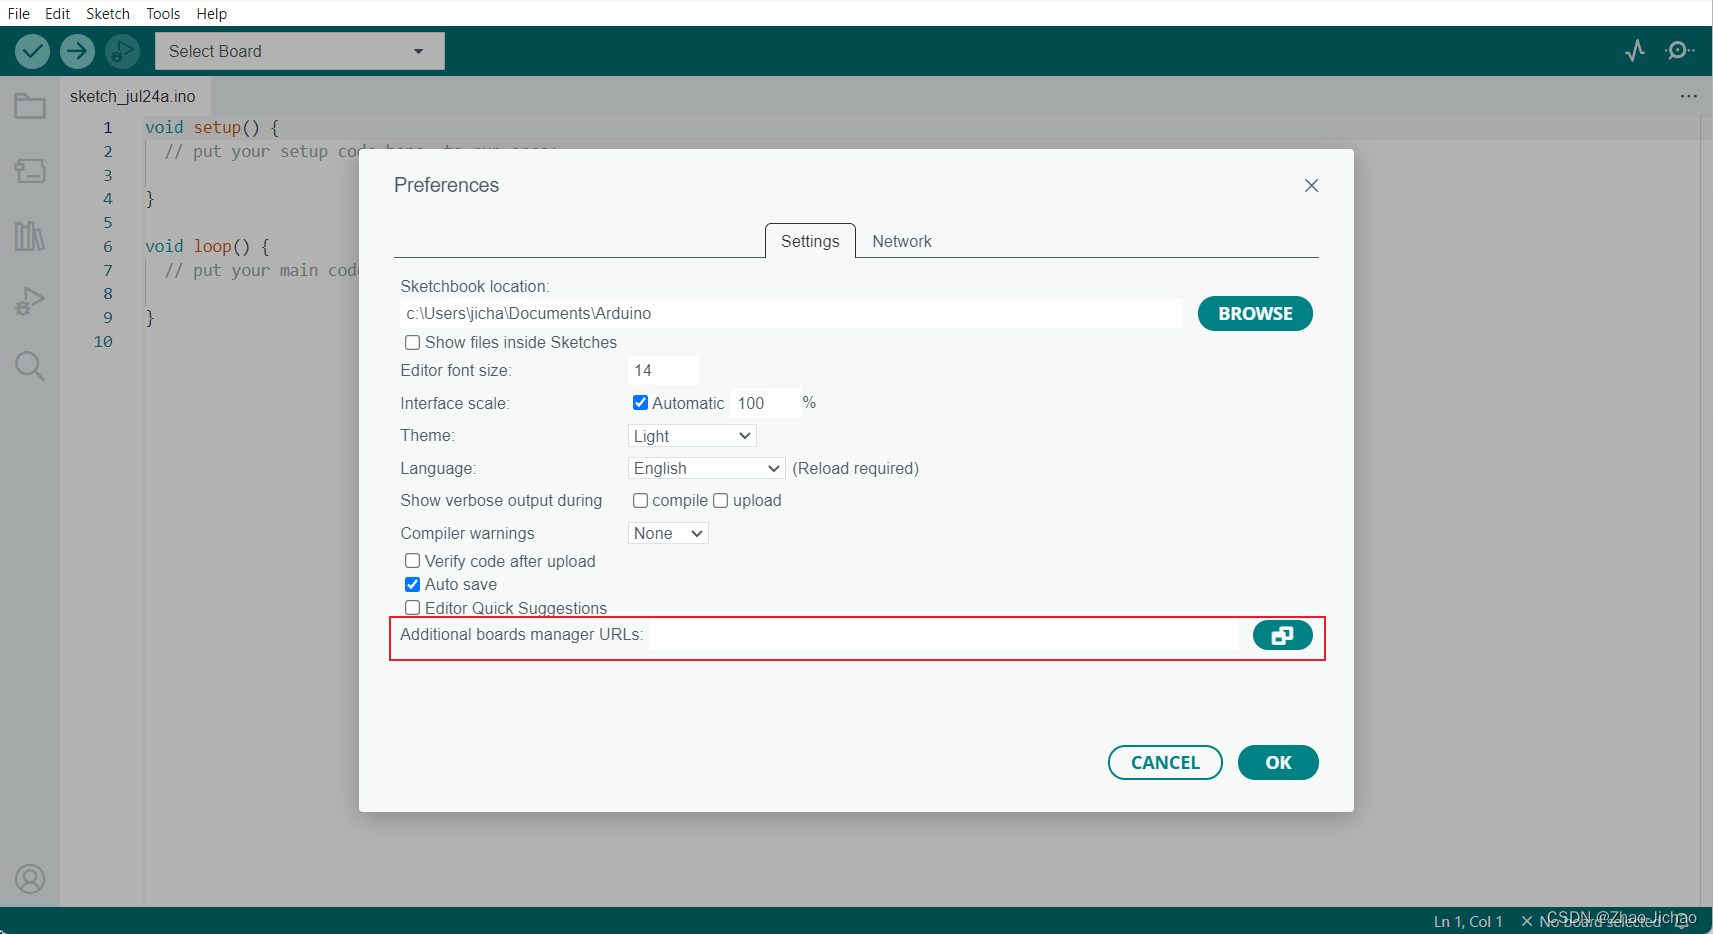
Task: Open the Search sidebar icon
Action: 30,366
